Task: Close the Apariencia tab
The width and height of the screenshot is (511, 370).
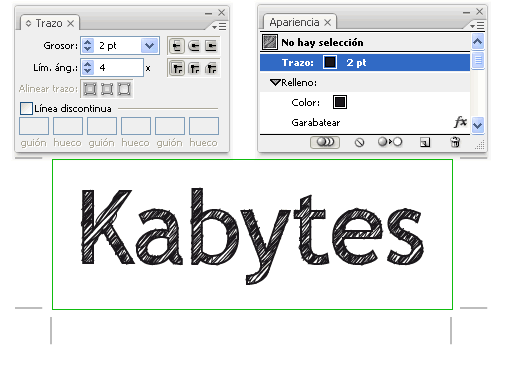Action: click(328, 23)
